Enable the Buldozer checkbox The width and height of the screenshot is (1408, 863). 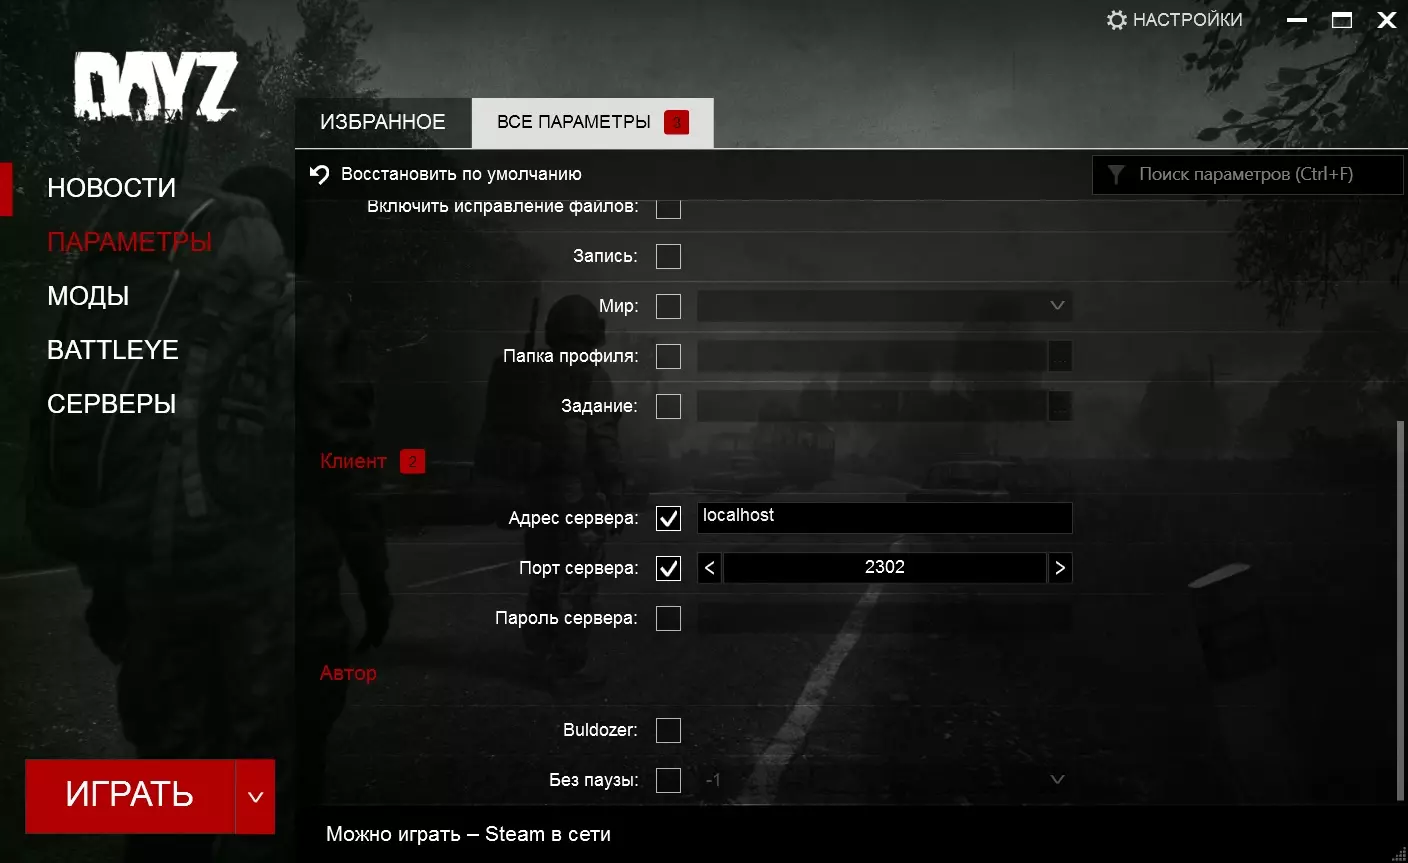click(x=668, y=730)
